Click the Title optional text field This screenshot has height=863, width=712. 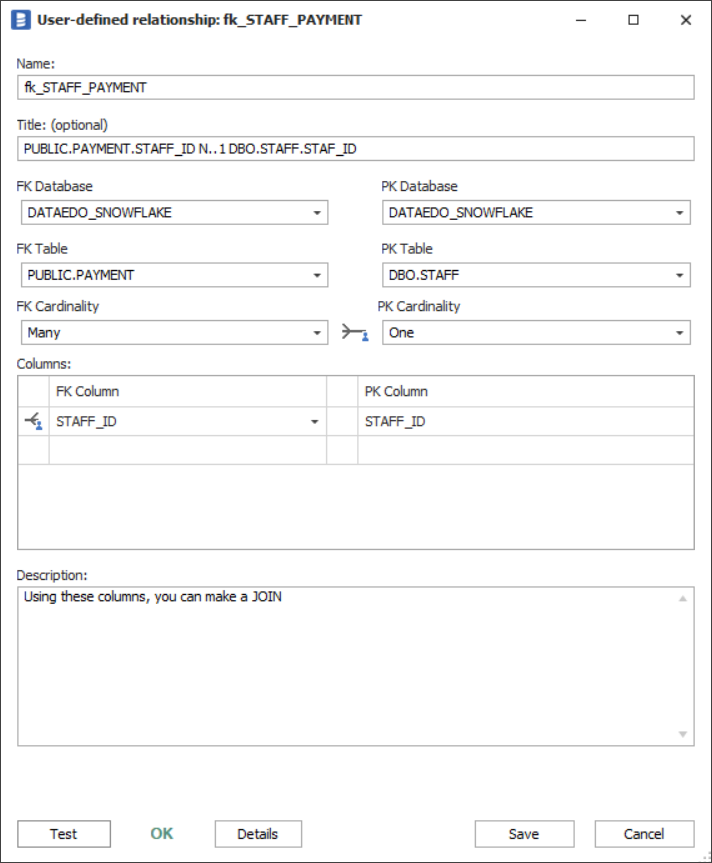click(355, 149)
